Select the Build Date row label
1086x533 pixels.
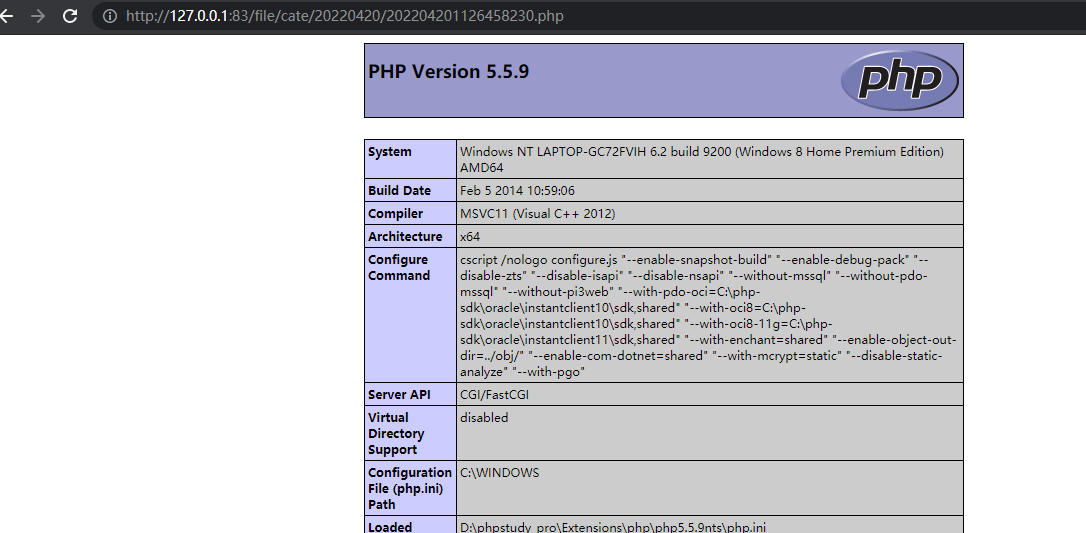coord(399,190)
